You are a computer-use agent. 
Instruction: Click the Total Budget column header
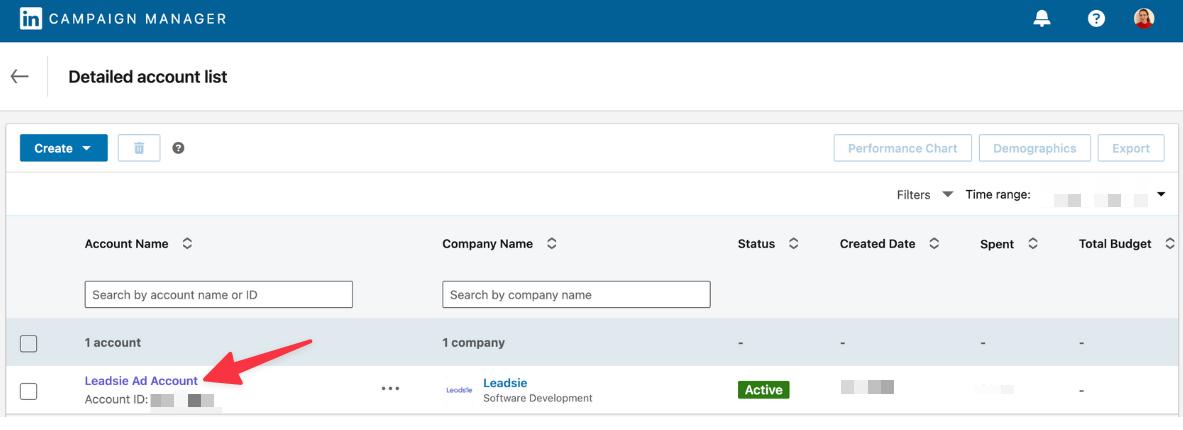click(x=1115, y=244)
